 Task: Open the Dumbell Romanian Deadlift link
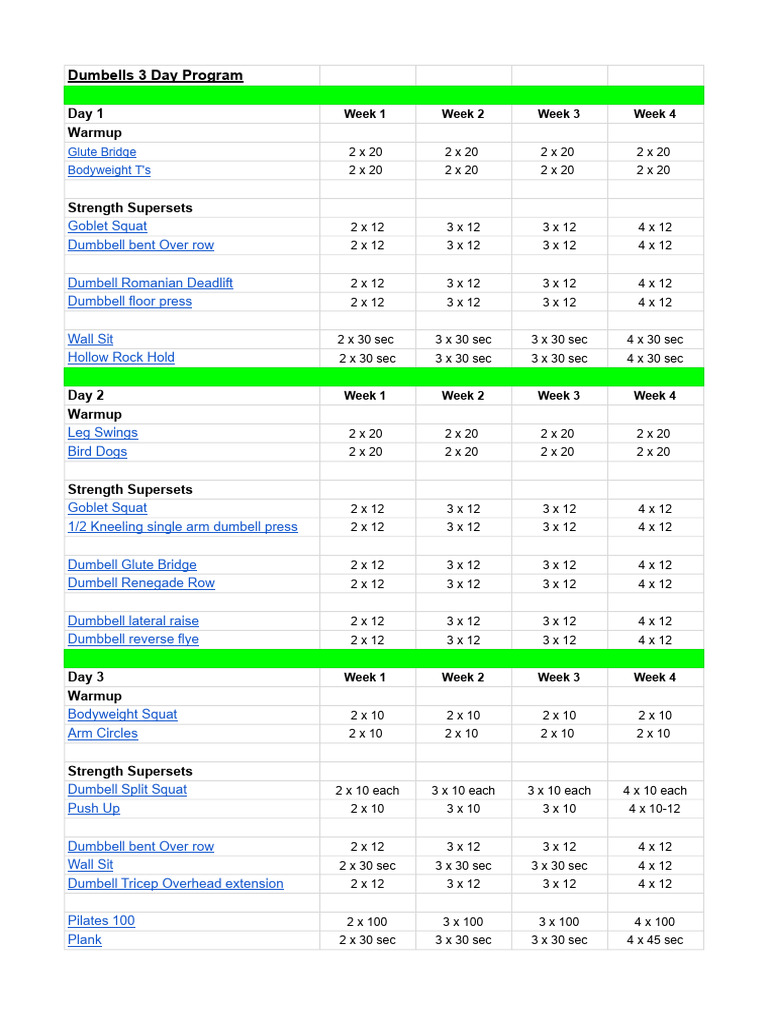pyautogui.click(x=150, y=283)
